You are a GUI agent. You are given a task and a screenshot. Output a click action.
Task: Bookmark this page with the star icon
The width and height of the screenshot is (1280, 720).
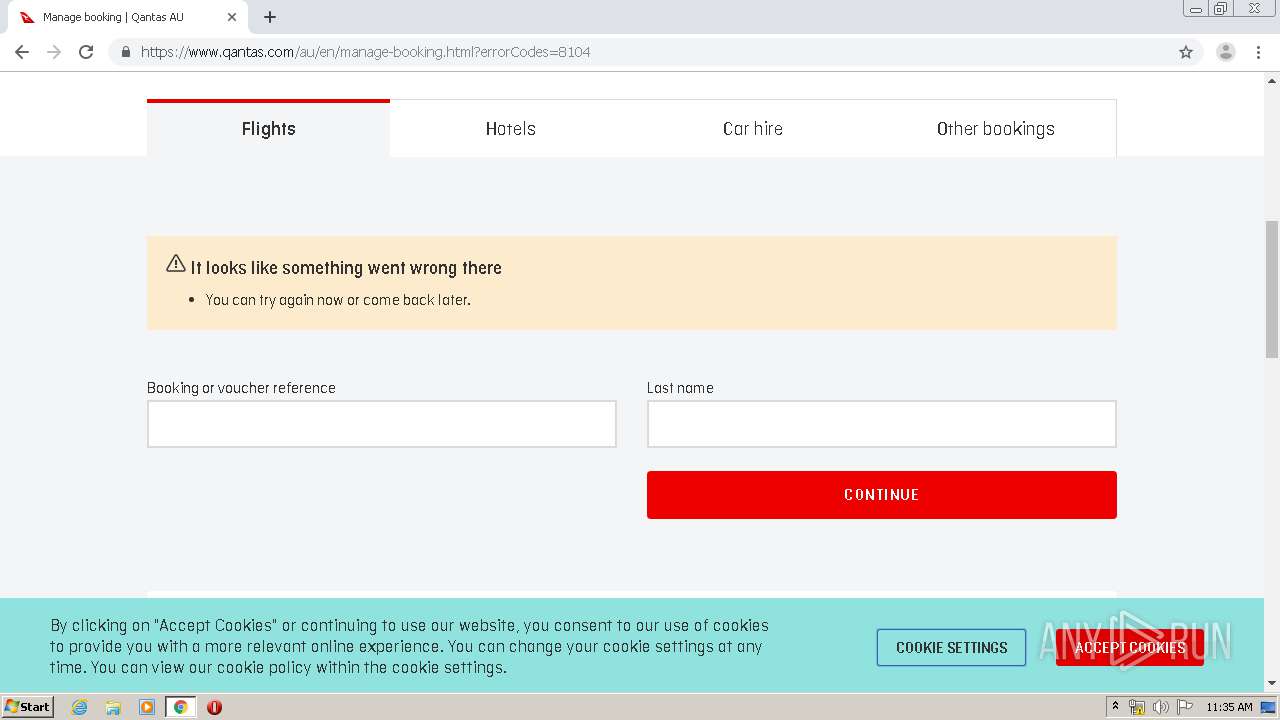coord(1186,52)
